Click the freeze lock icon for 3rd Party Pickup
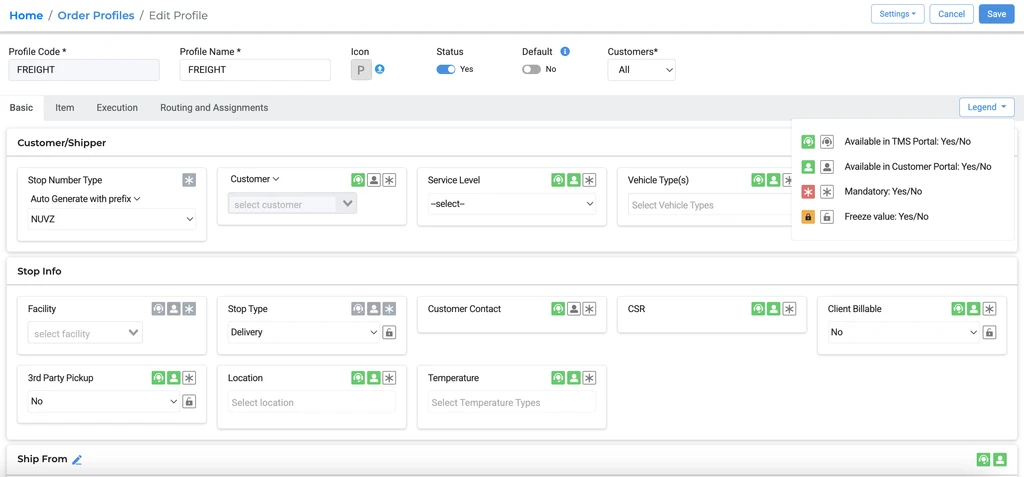The height and width of the screenshot is (477, 1024). click(x=189, y=402)
